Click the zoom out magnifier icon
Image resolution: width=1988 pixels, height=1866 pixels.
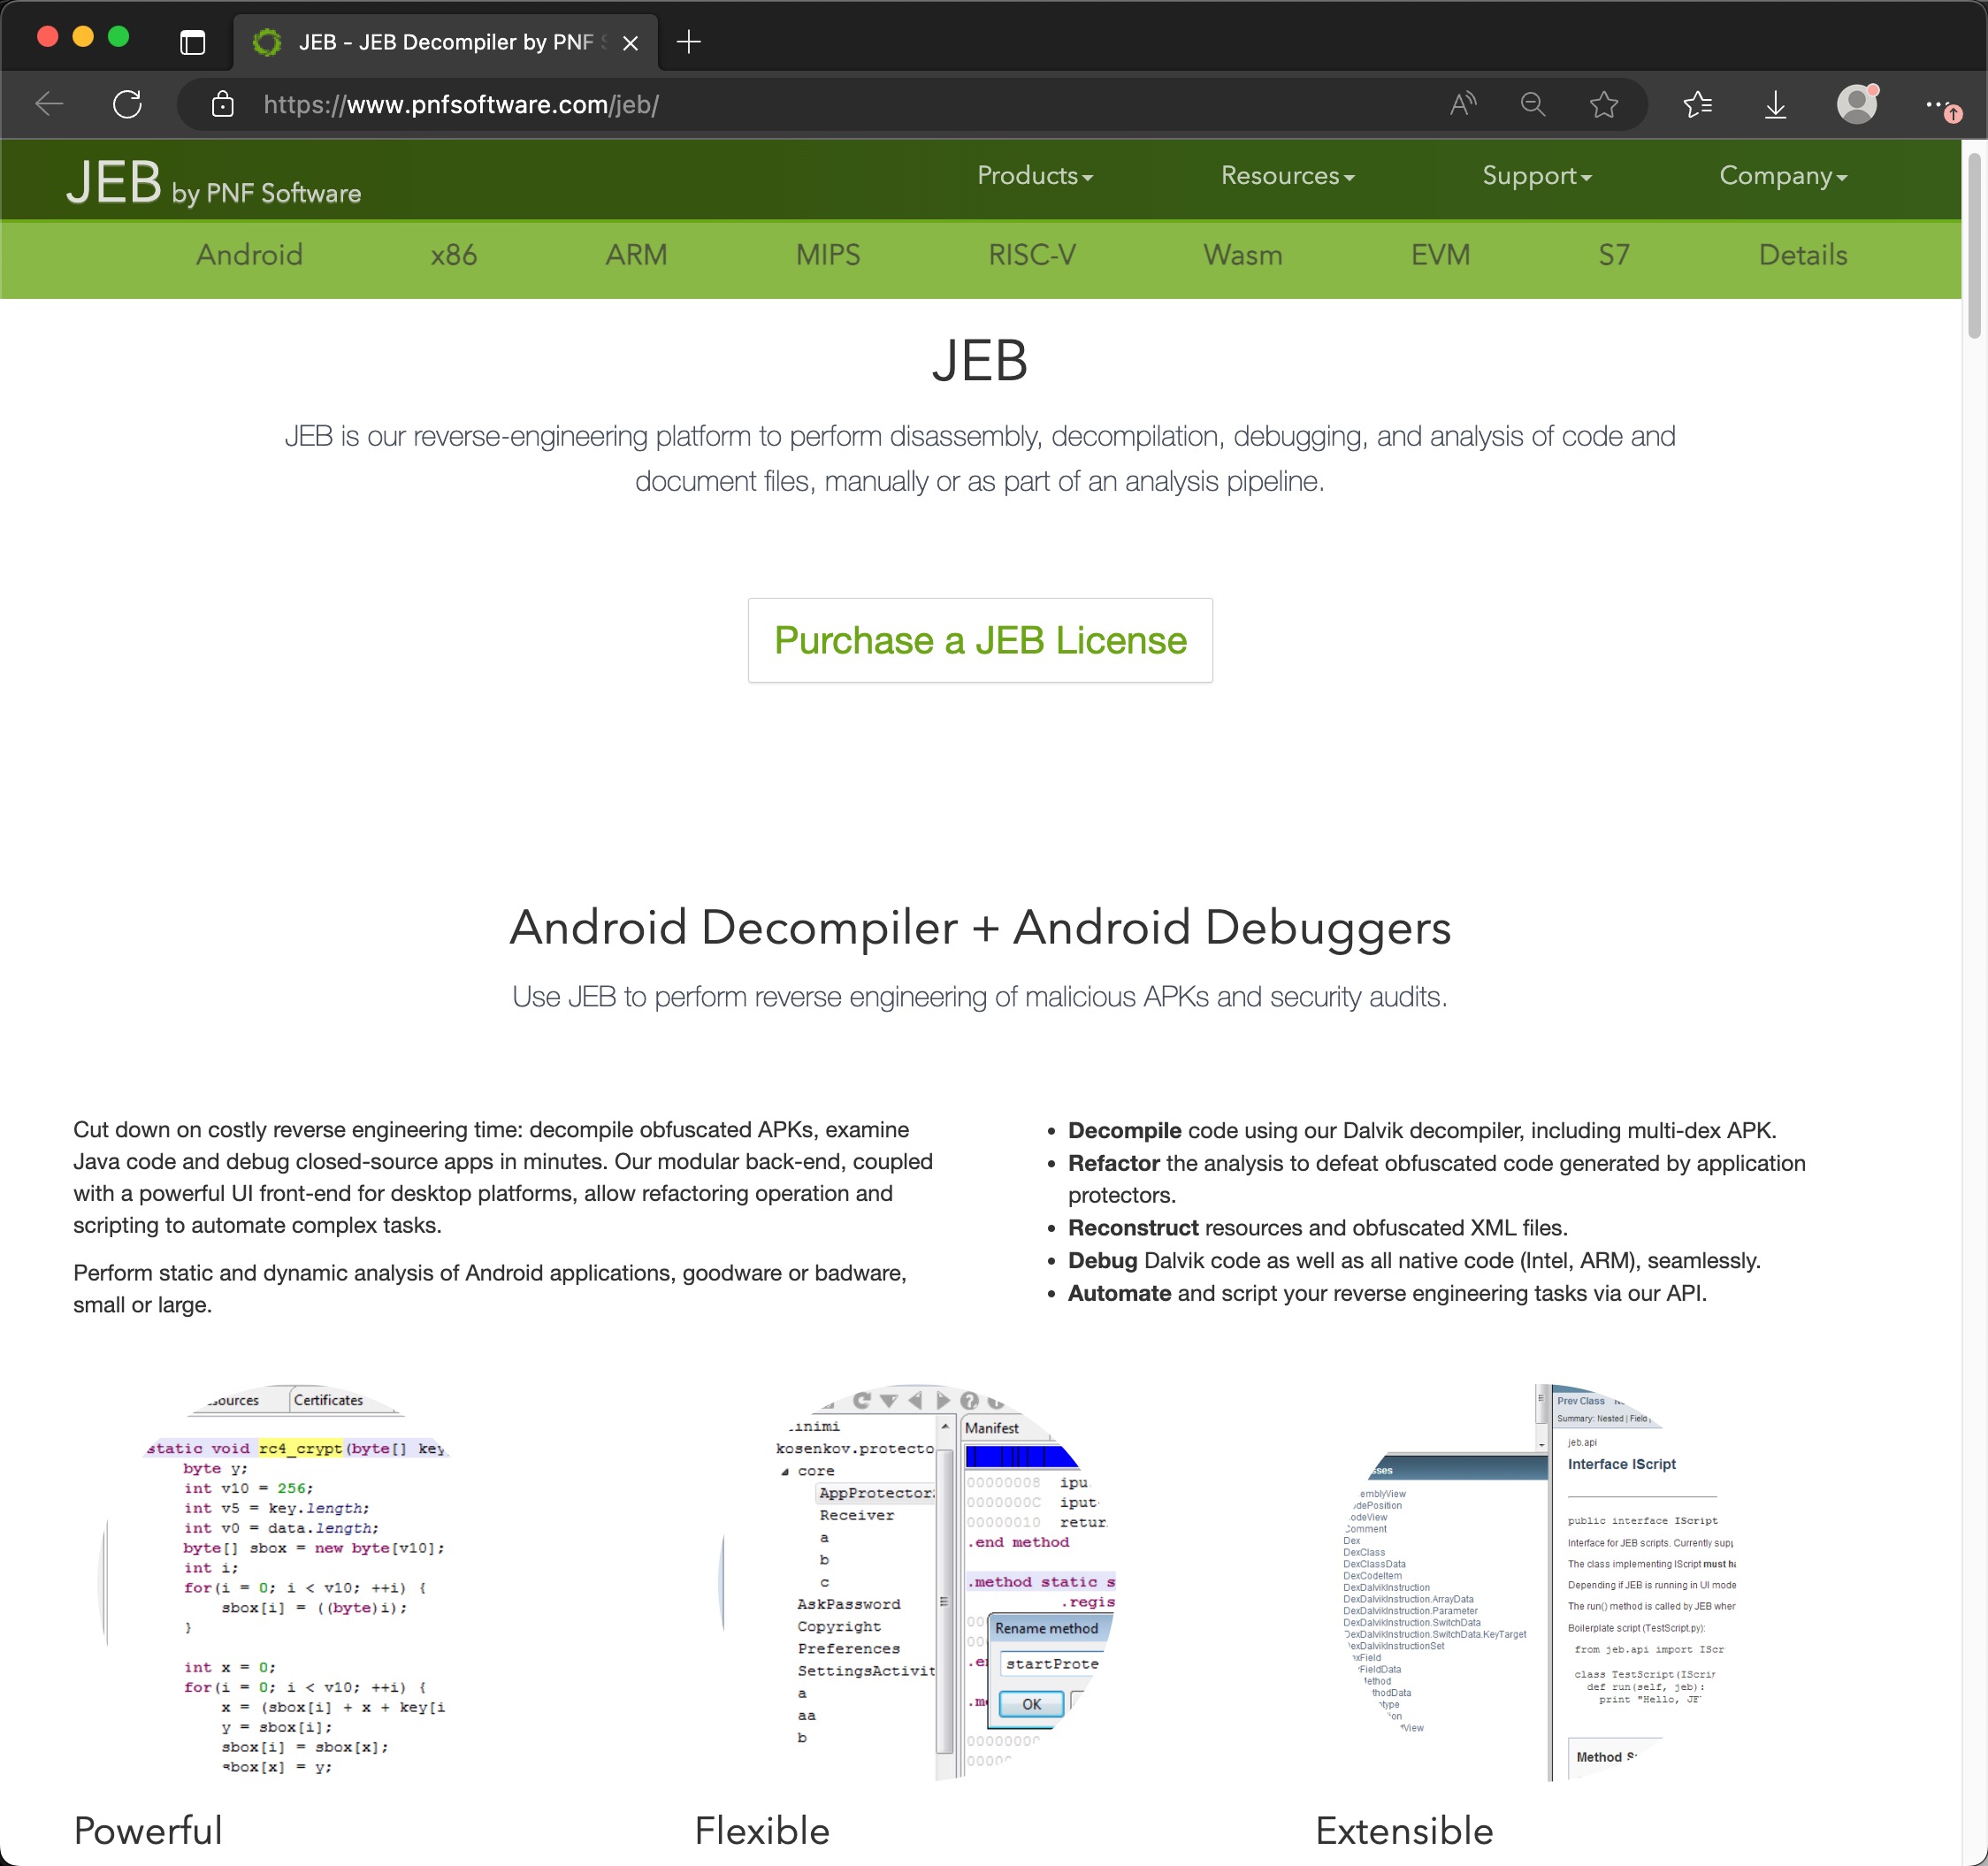click(x=1533, y=104)
